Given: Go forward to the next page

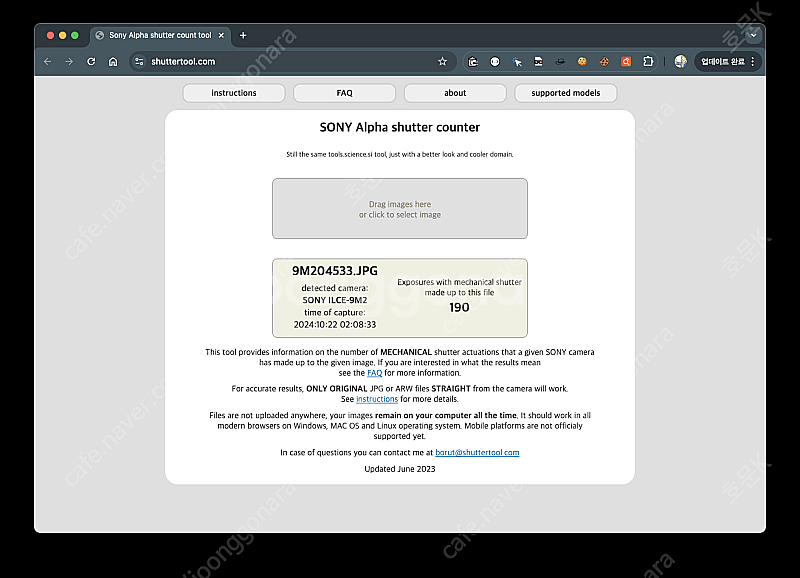Looking at the screenshot, I should (69, 62).
